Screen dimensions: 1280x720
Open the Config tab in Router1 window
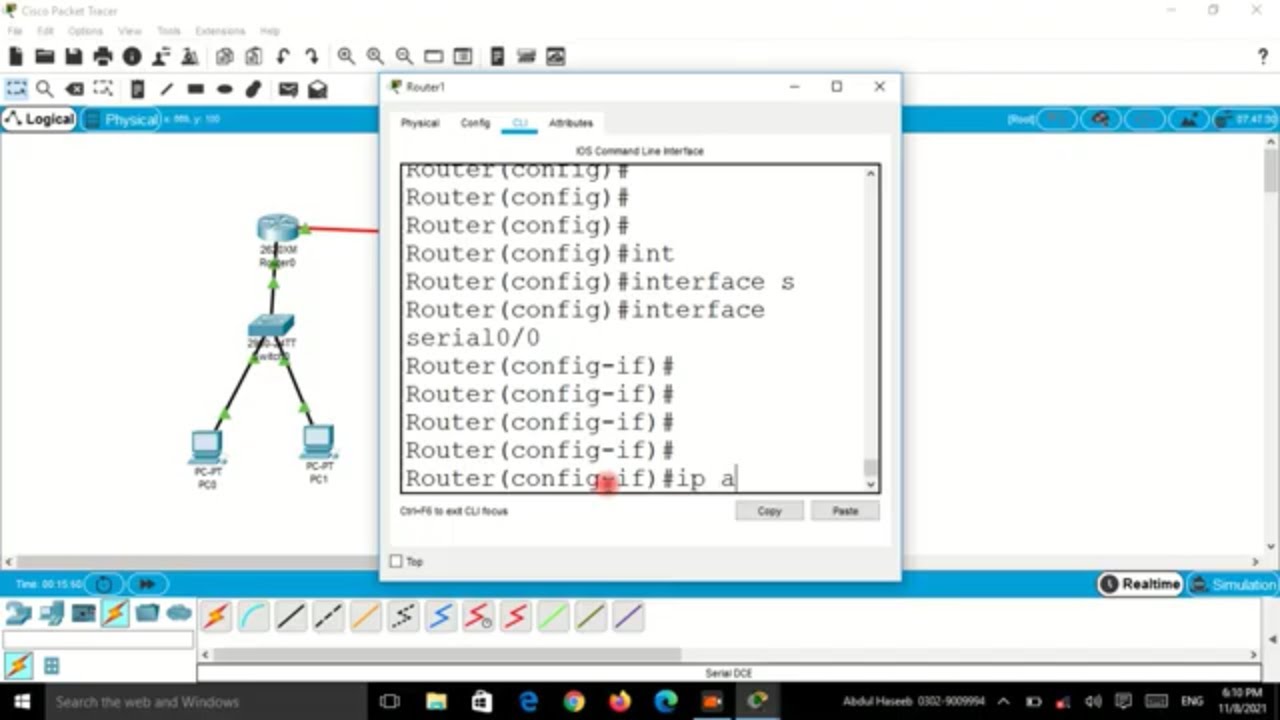click(475, 123)
